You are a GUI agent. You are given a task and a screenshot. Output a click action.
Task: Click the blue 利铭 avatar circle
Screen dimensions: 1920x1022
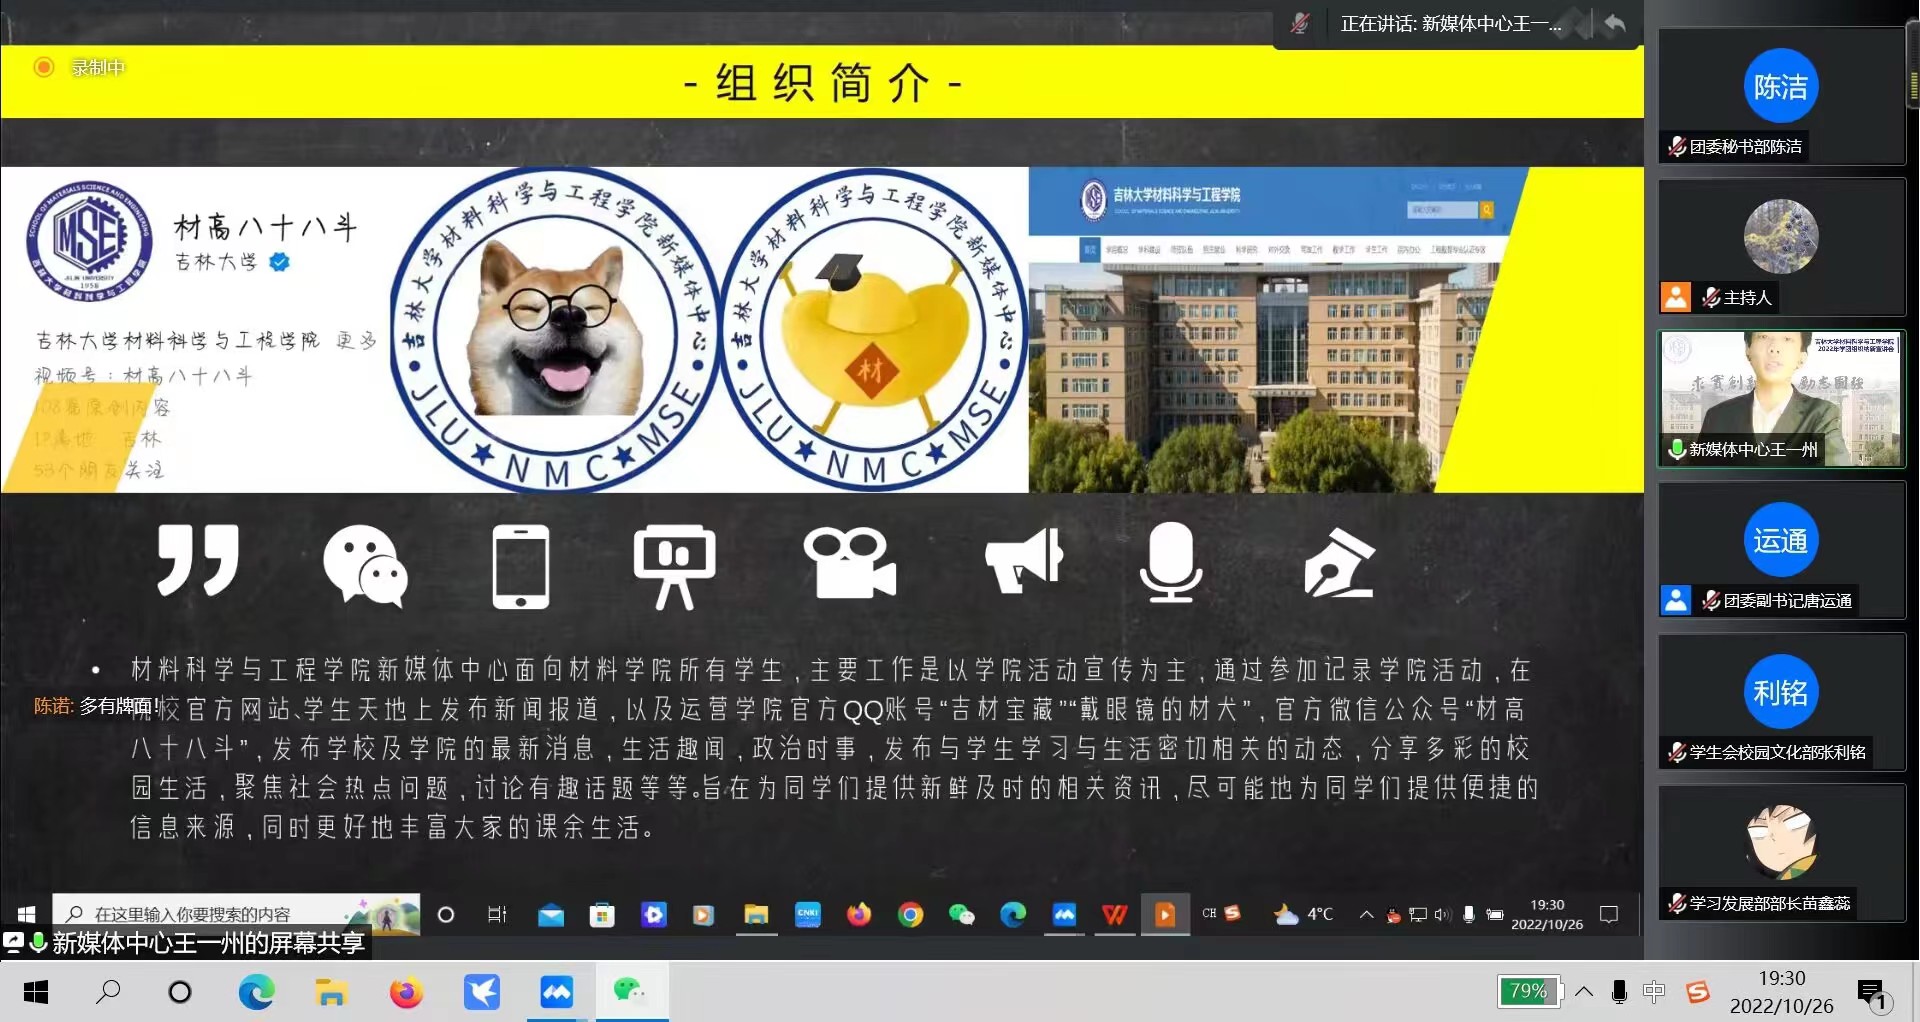pyautogui.click(x=1780, y=692)
